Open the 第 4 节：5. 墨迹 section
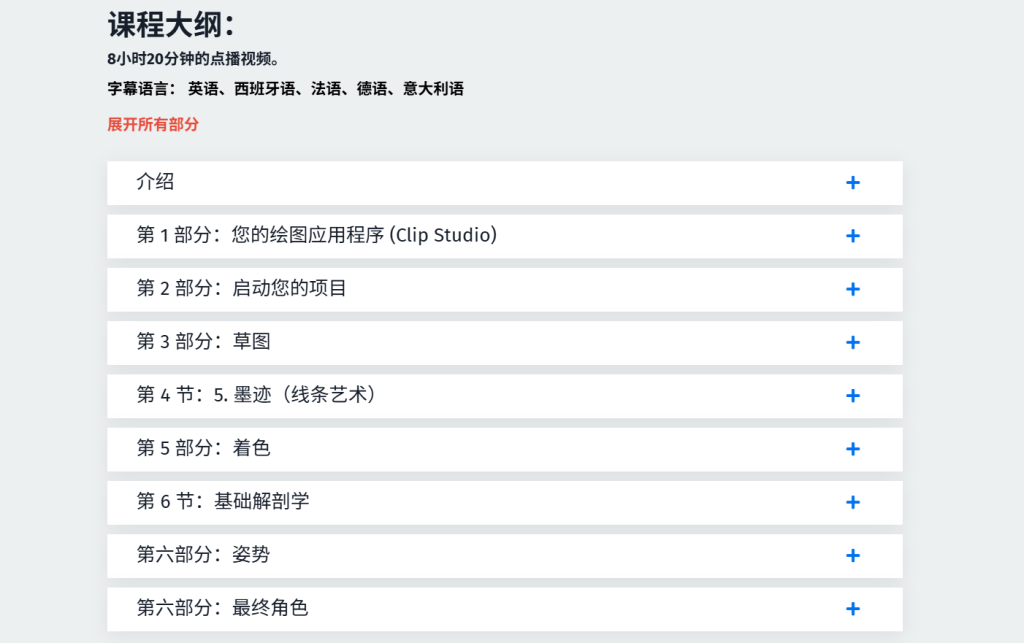 pyautogui.click(x=505, y=396)
